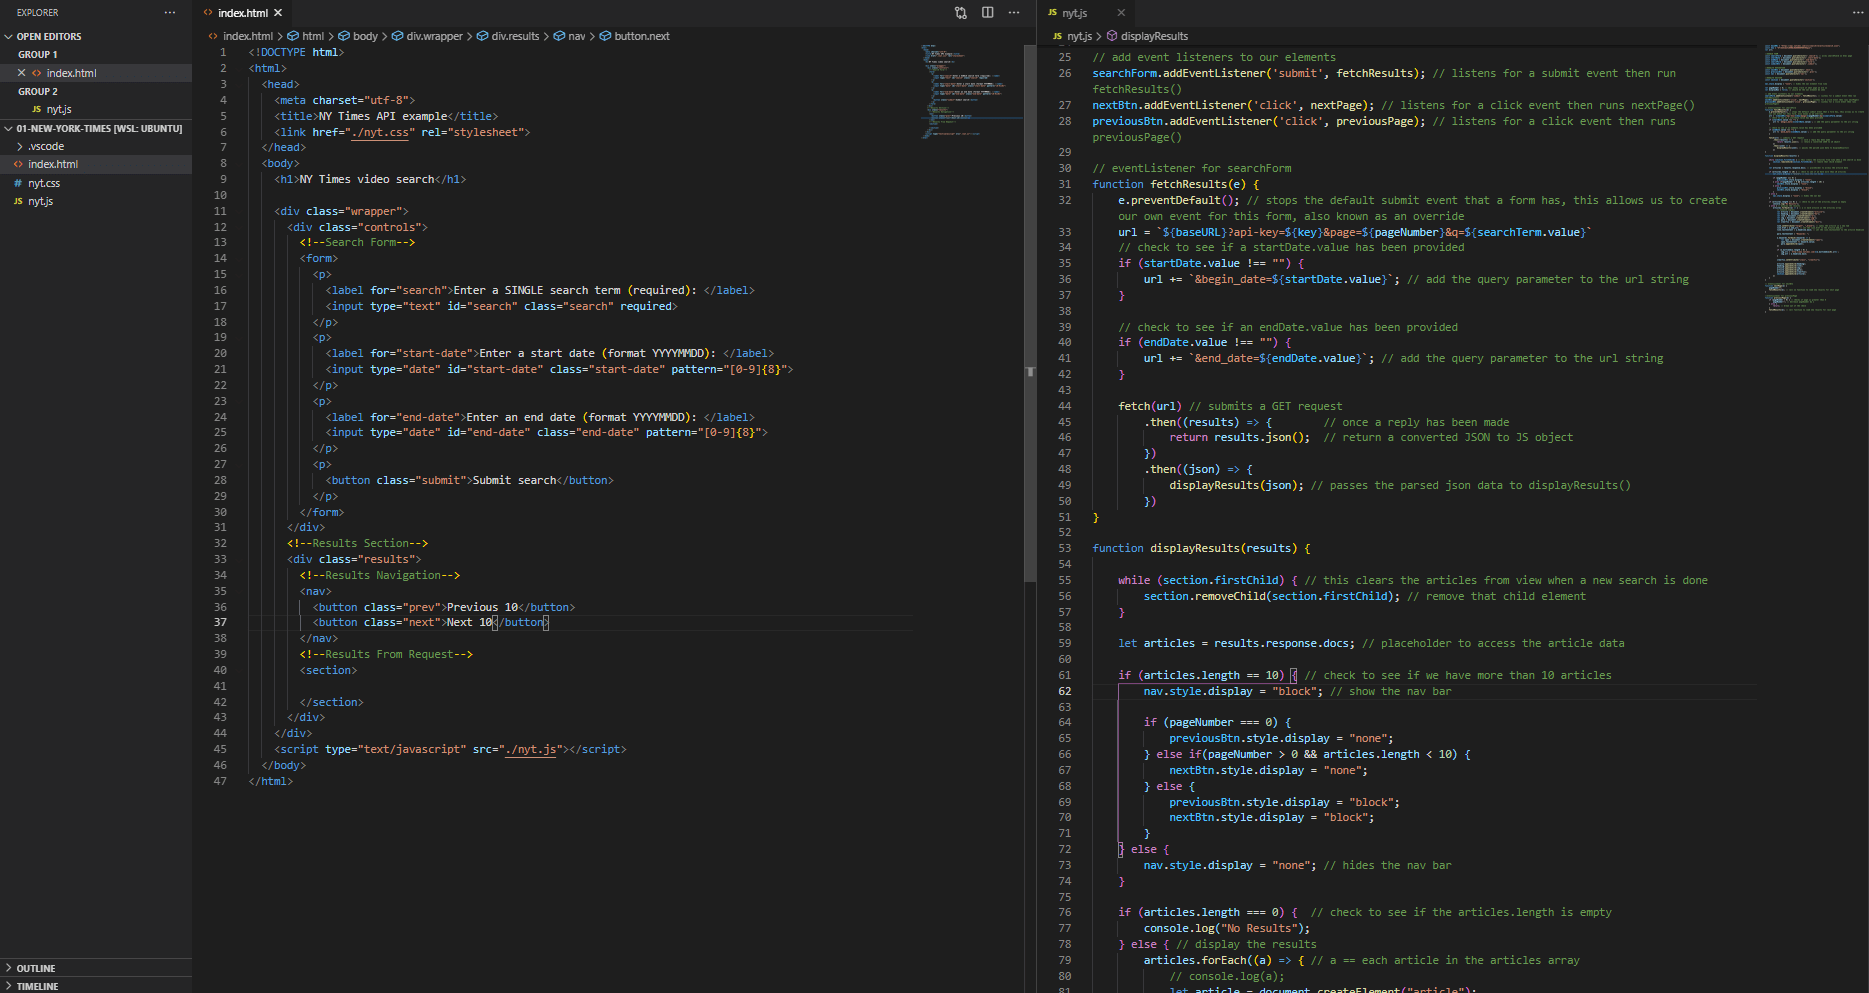Click button.next breadcrumb symbol icon
1869x993 pixels.
click(x=605, y=36)
